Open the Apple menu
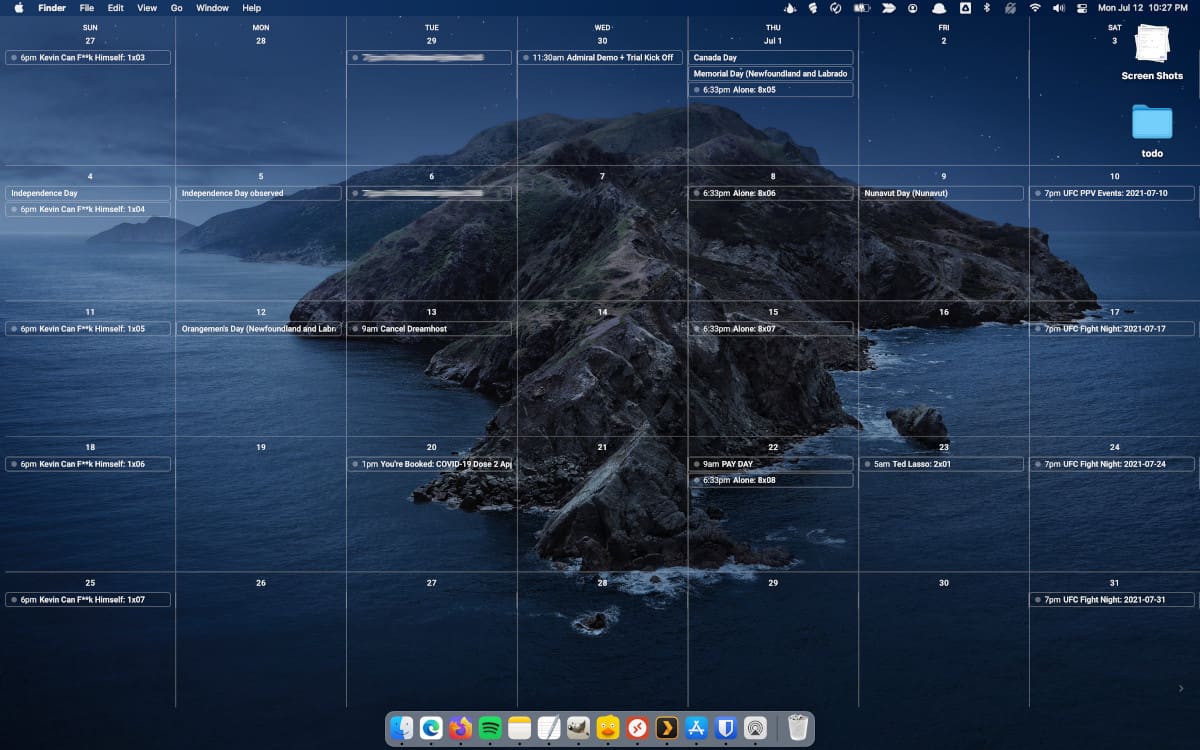 (x=18, y=8)
